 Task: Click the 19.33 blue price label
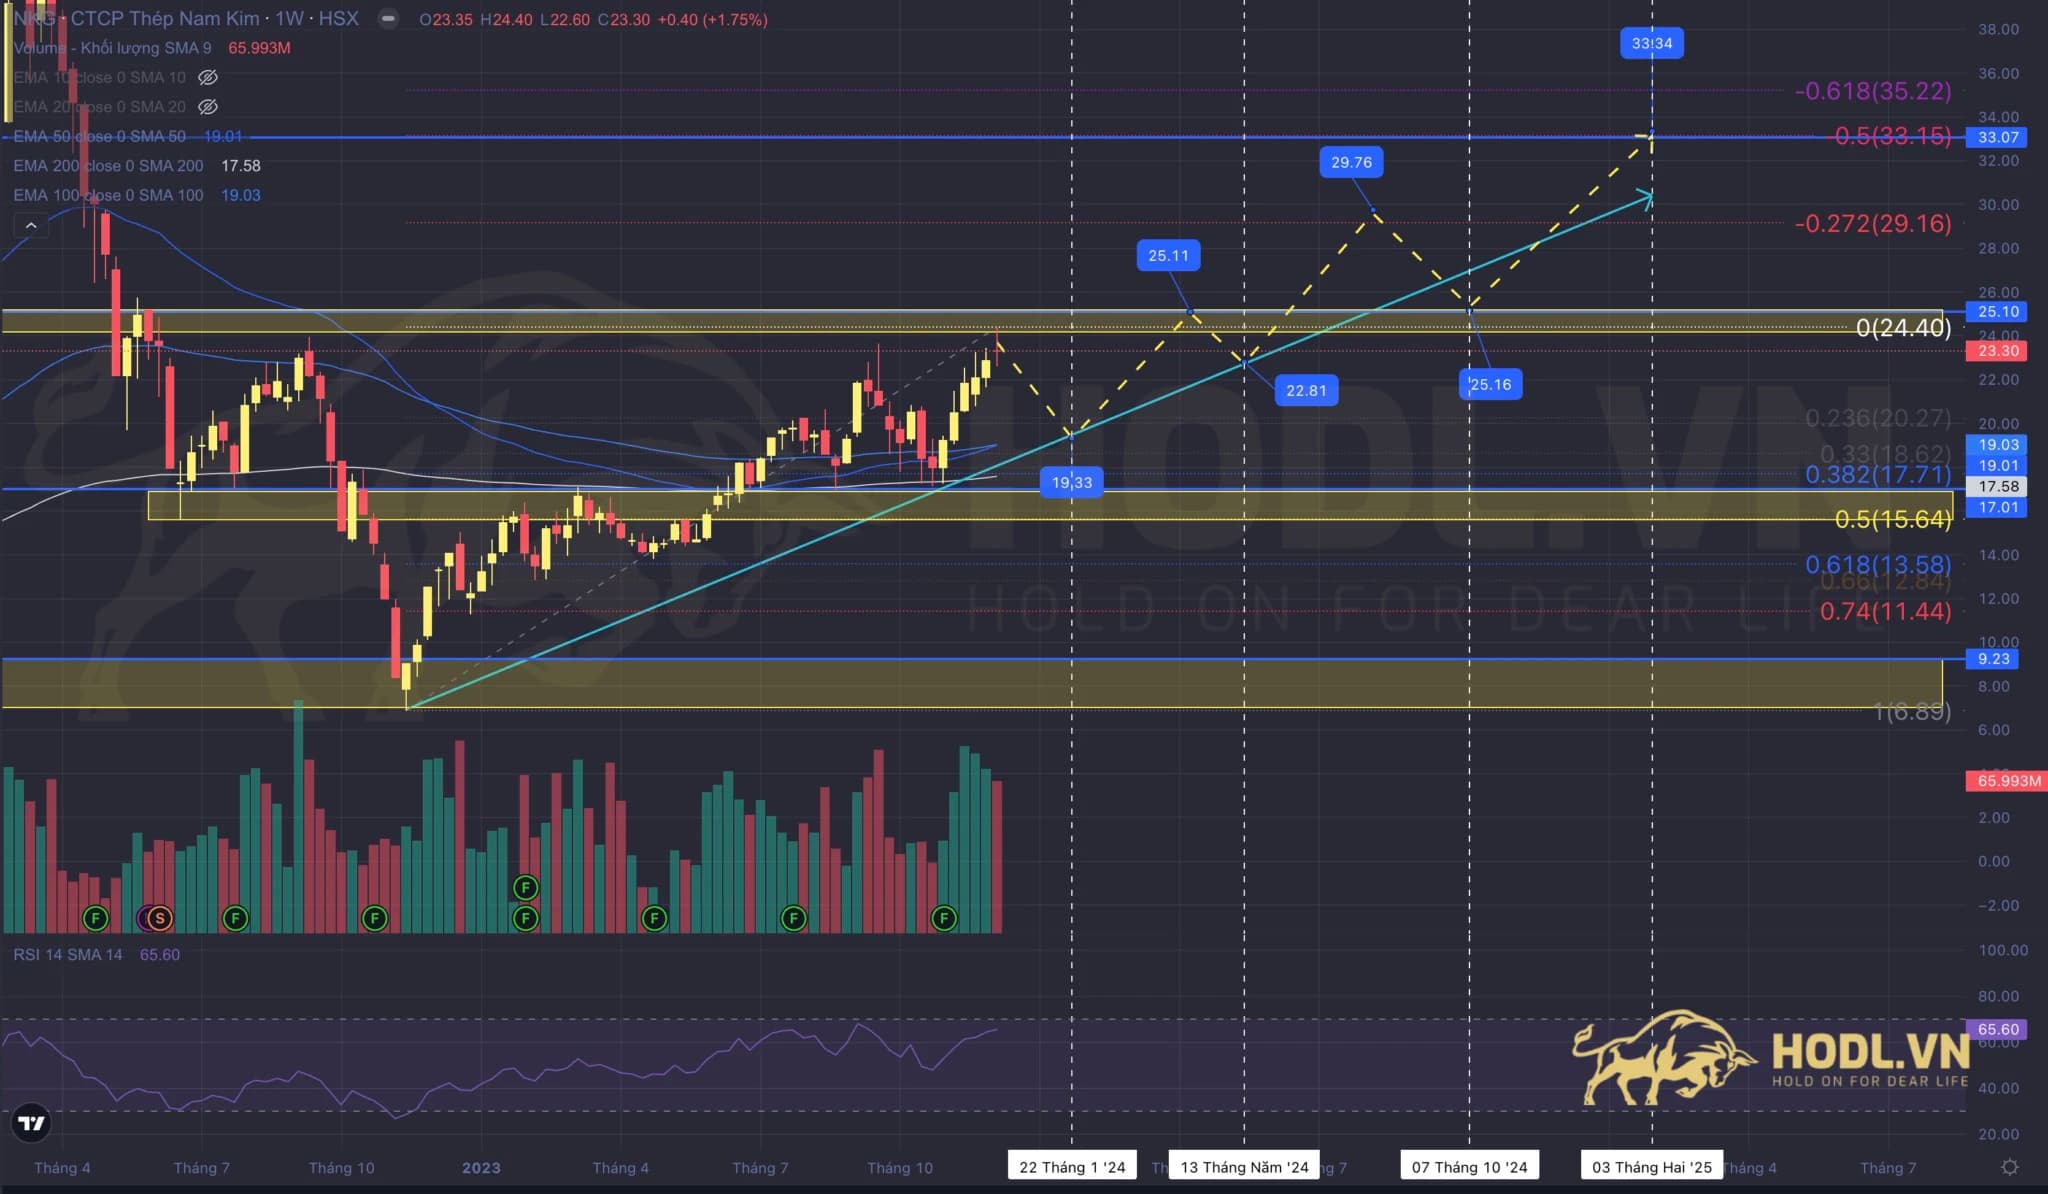[x=1072, y=483]
